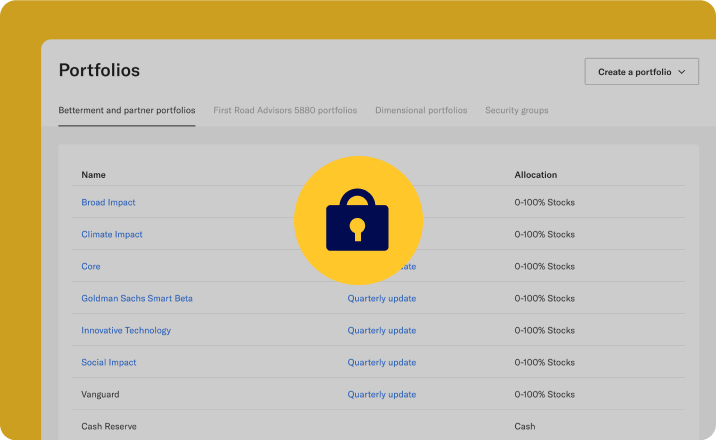Go to the Security groups tab

516,110
